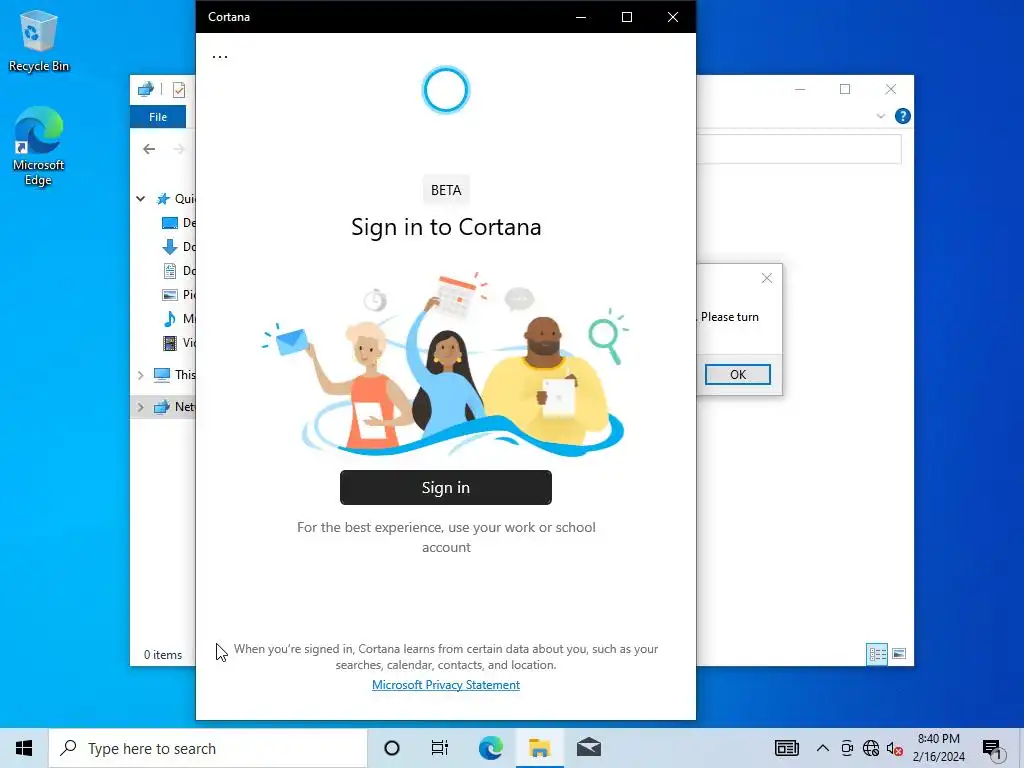Click the Cortana circle logo
1024x768 pixels.
[446, 89]
